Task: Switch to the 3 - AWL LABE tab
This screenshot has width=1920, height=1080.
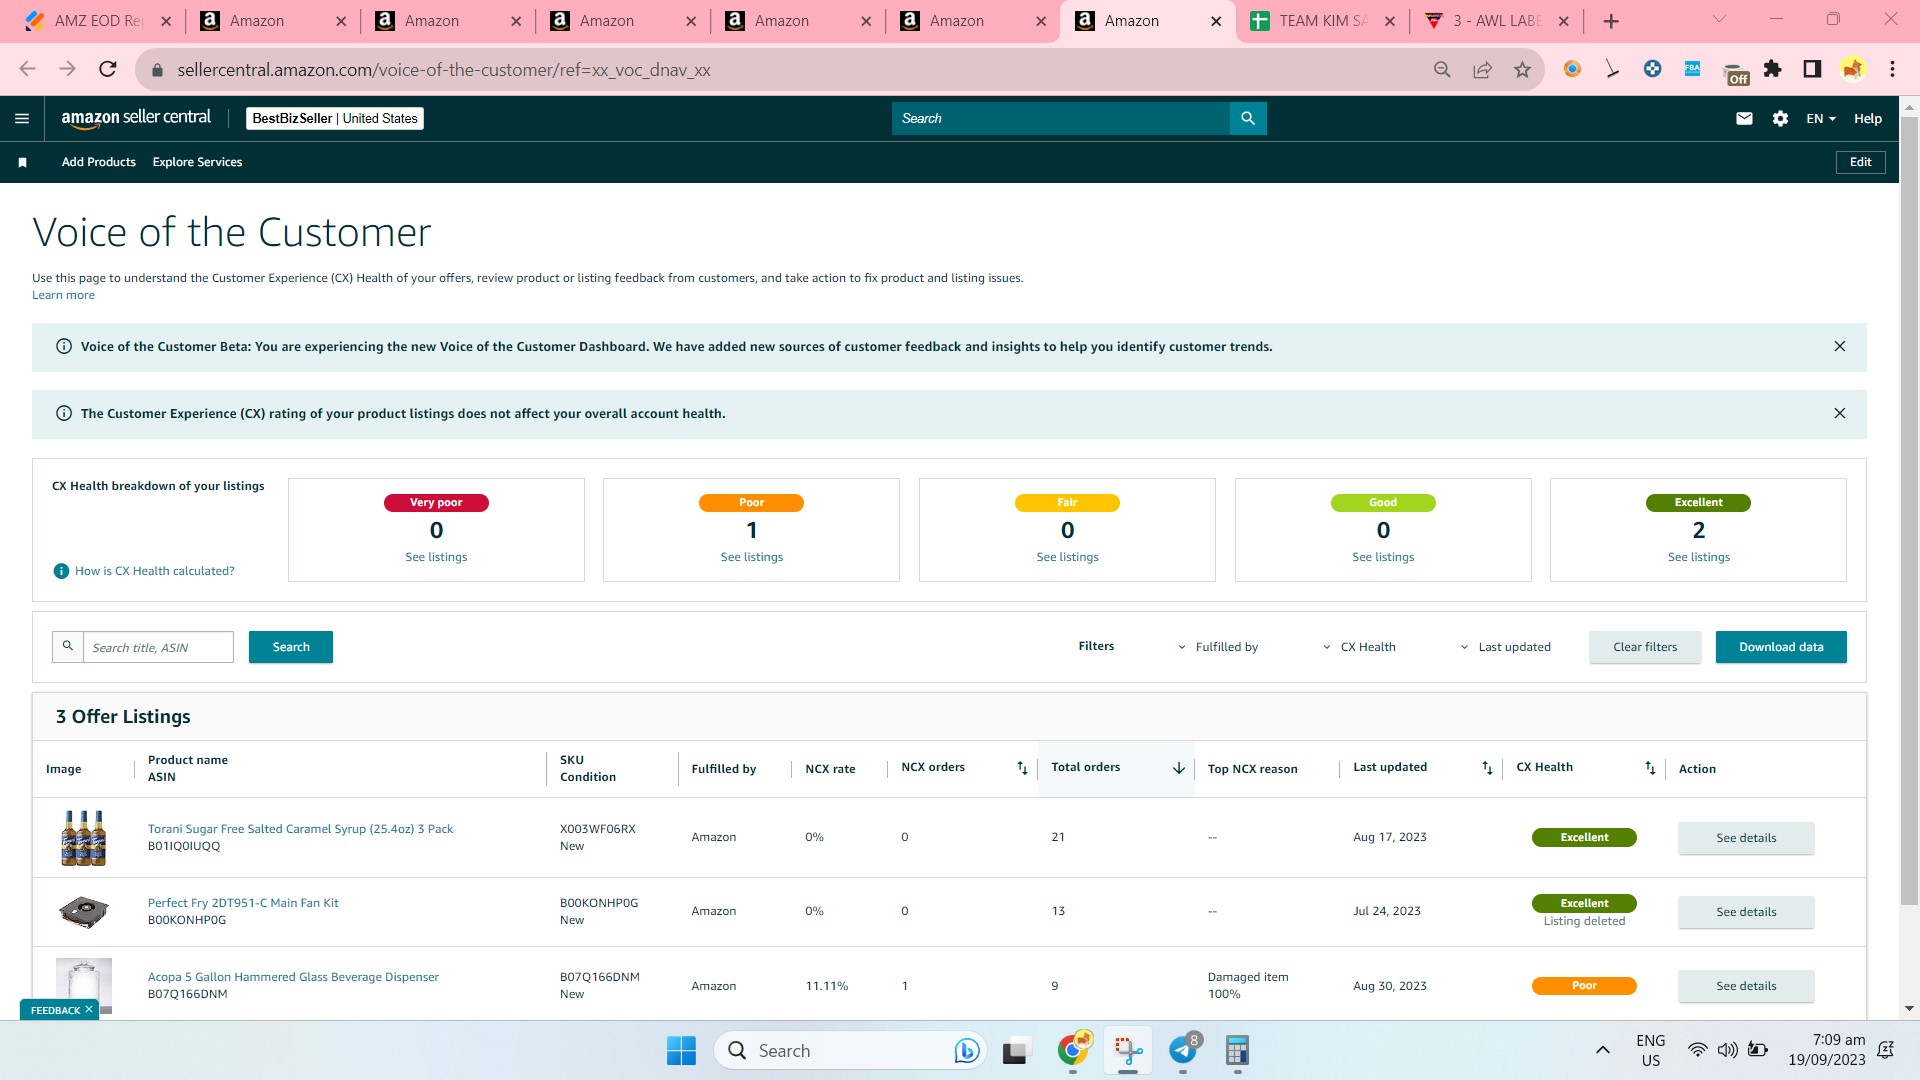Action: point(1497,21)
